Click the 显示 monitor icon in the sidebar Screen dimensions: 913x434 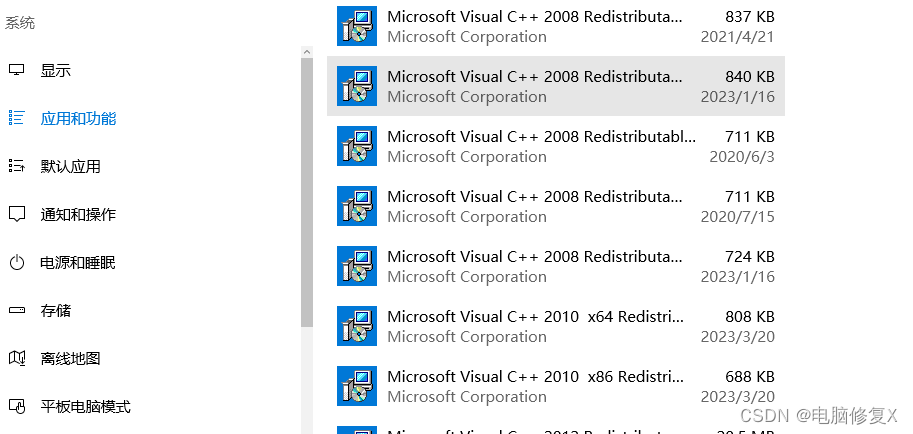[17, 70]
